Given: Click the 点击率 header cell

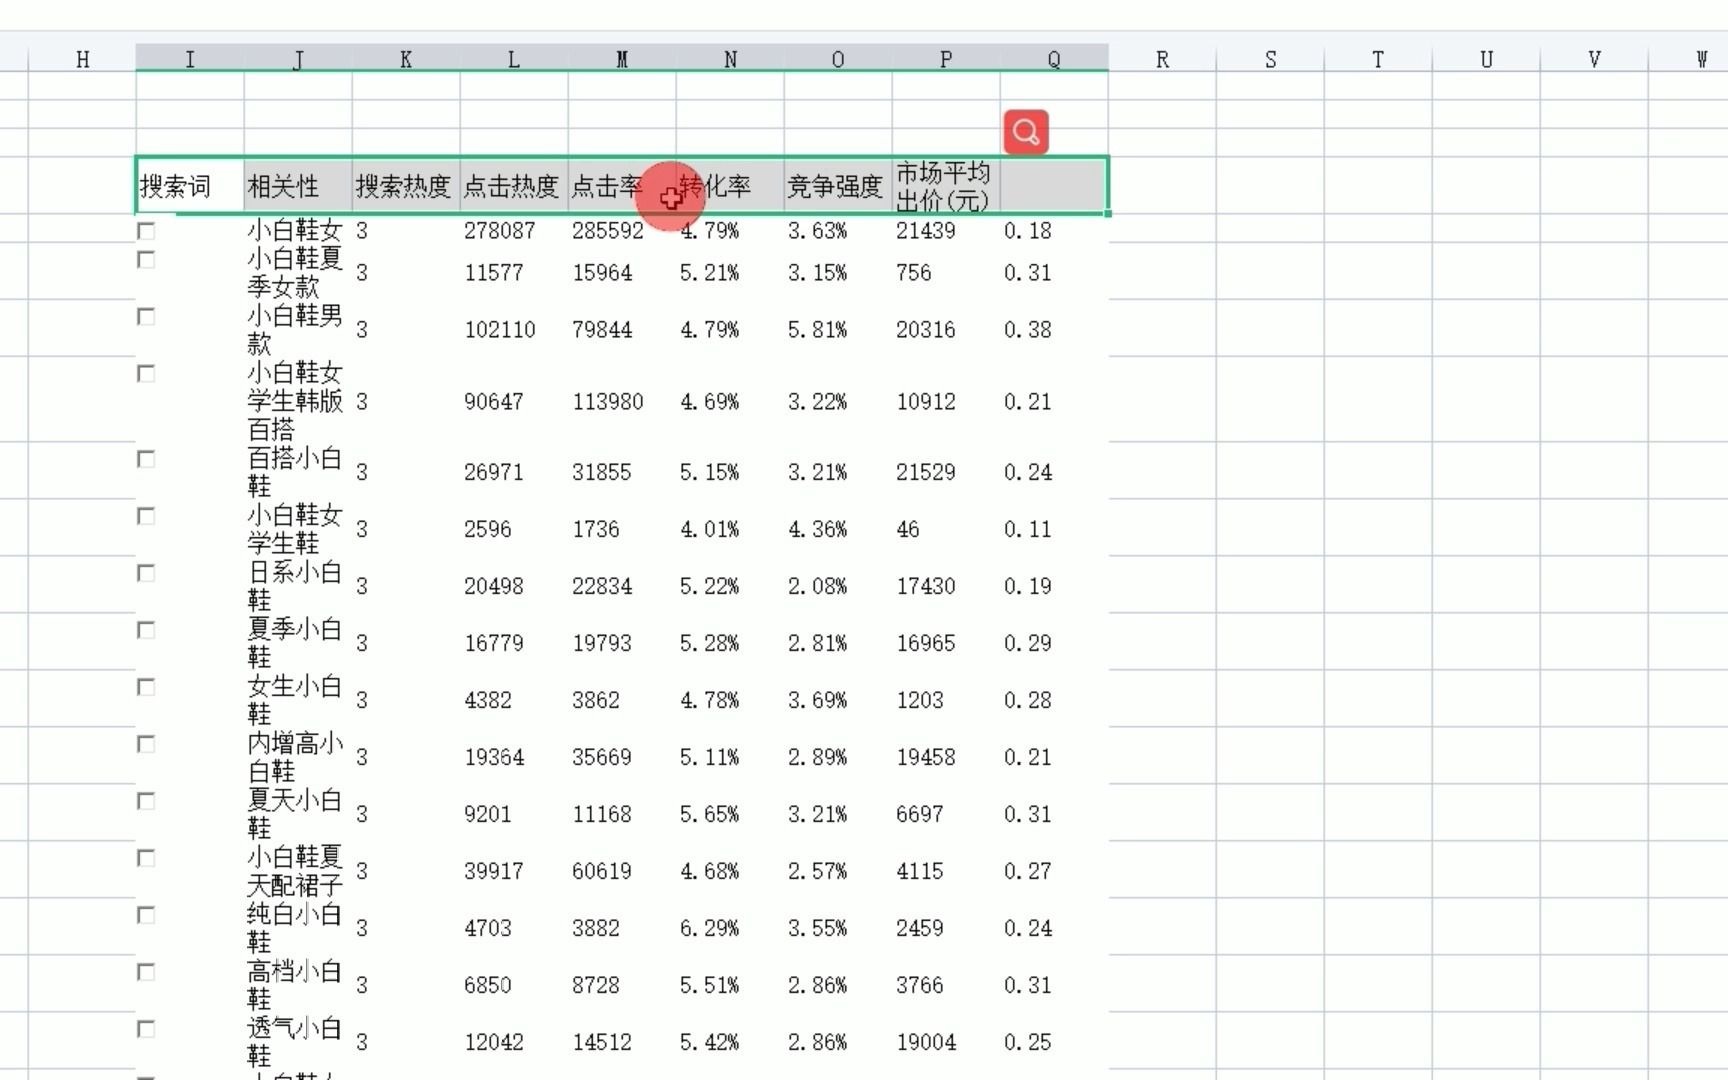Looking at the screenshot, I should click(x=622, y=185).
